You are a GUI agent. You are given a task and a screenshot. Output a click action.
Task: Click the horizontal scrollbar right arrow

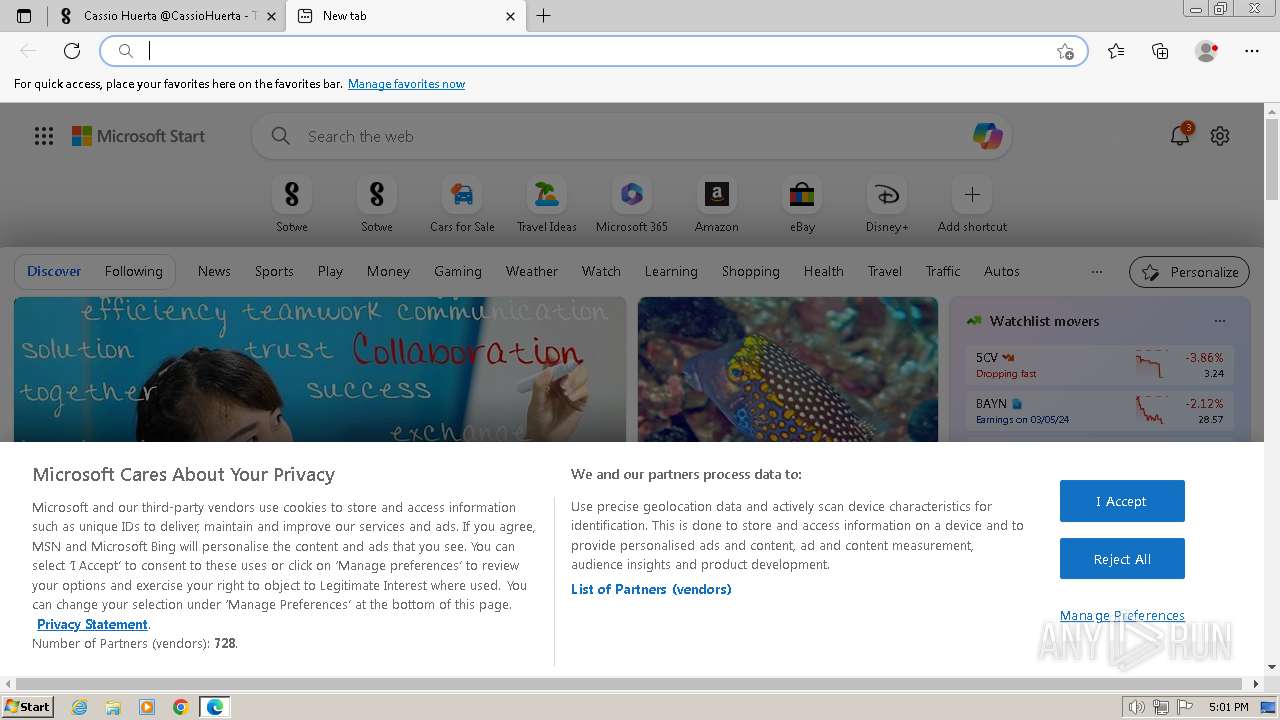1257,684
